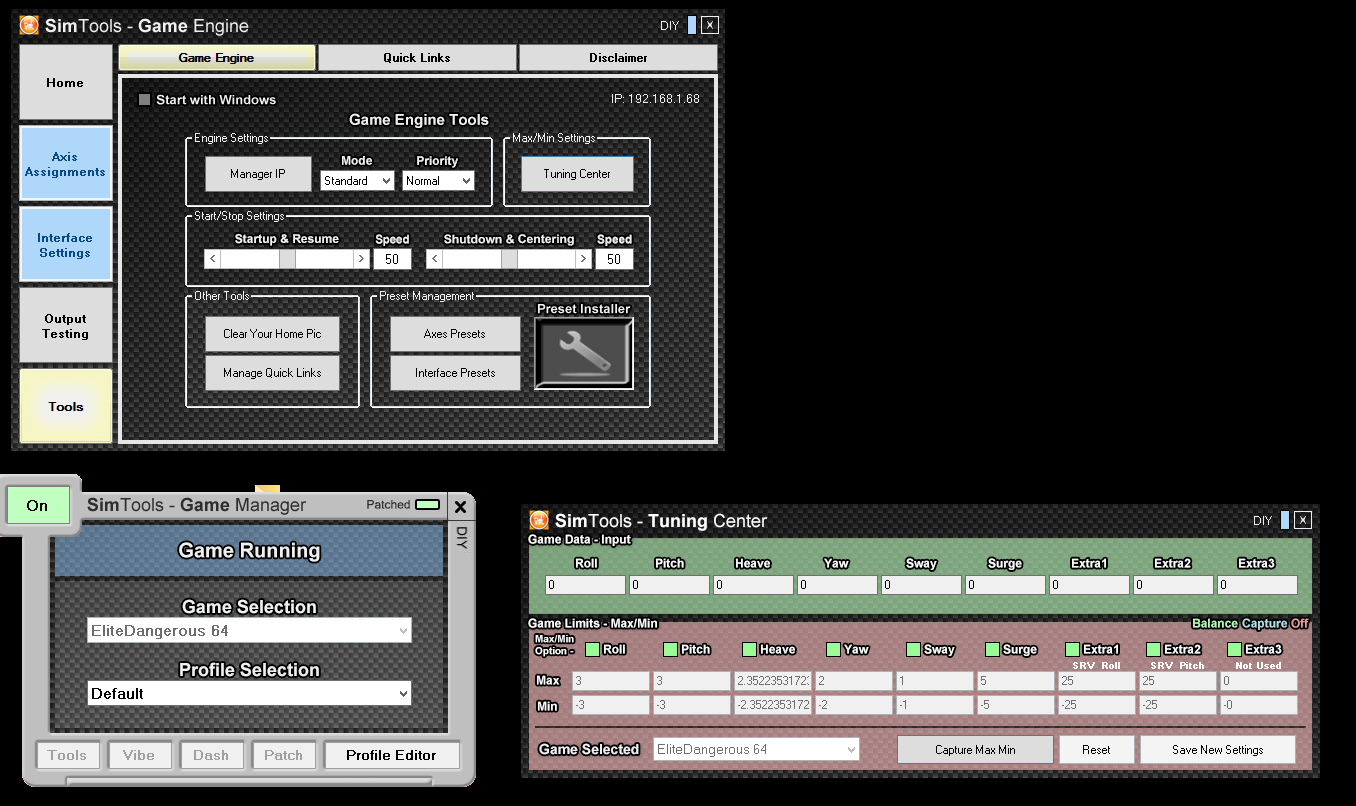Click Save New Settings button
The height and width of the screenshot is (806, 1356).
[1218, 750]
